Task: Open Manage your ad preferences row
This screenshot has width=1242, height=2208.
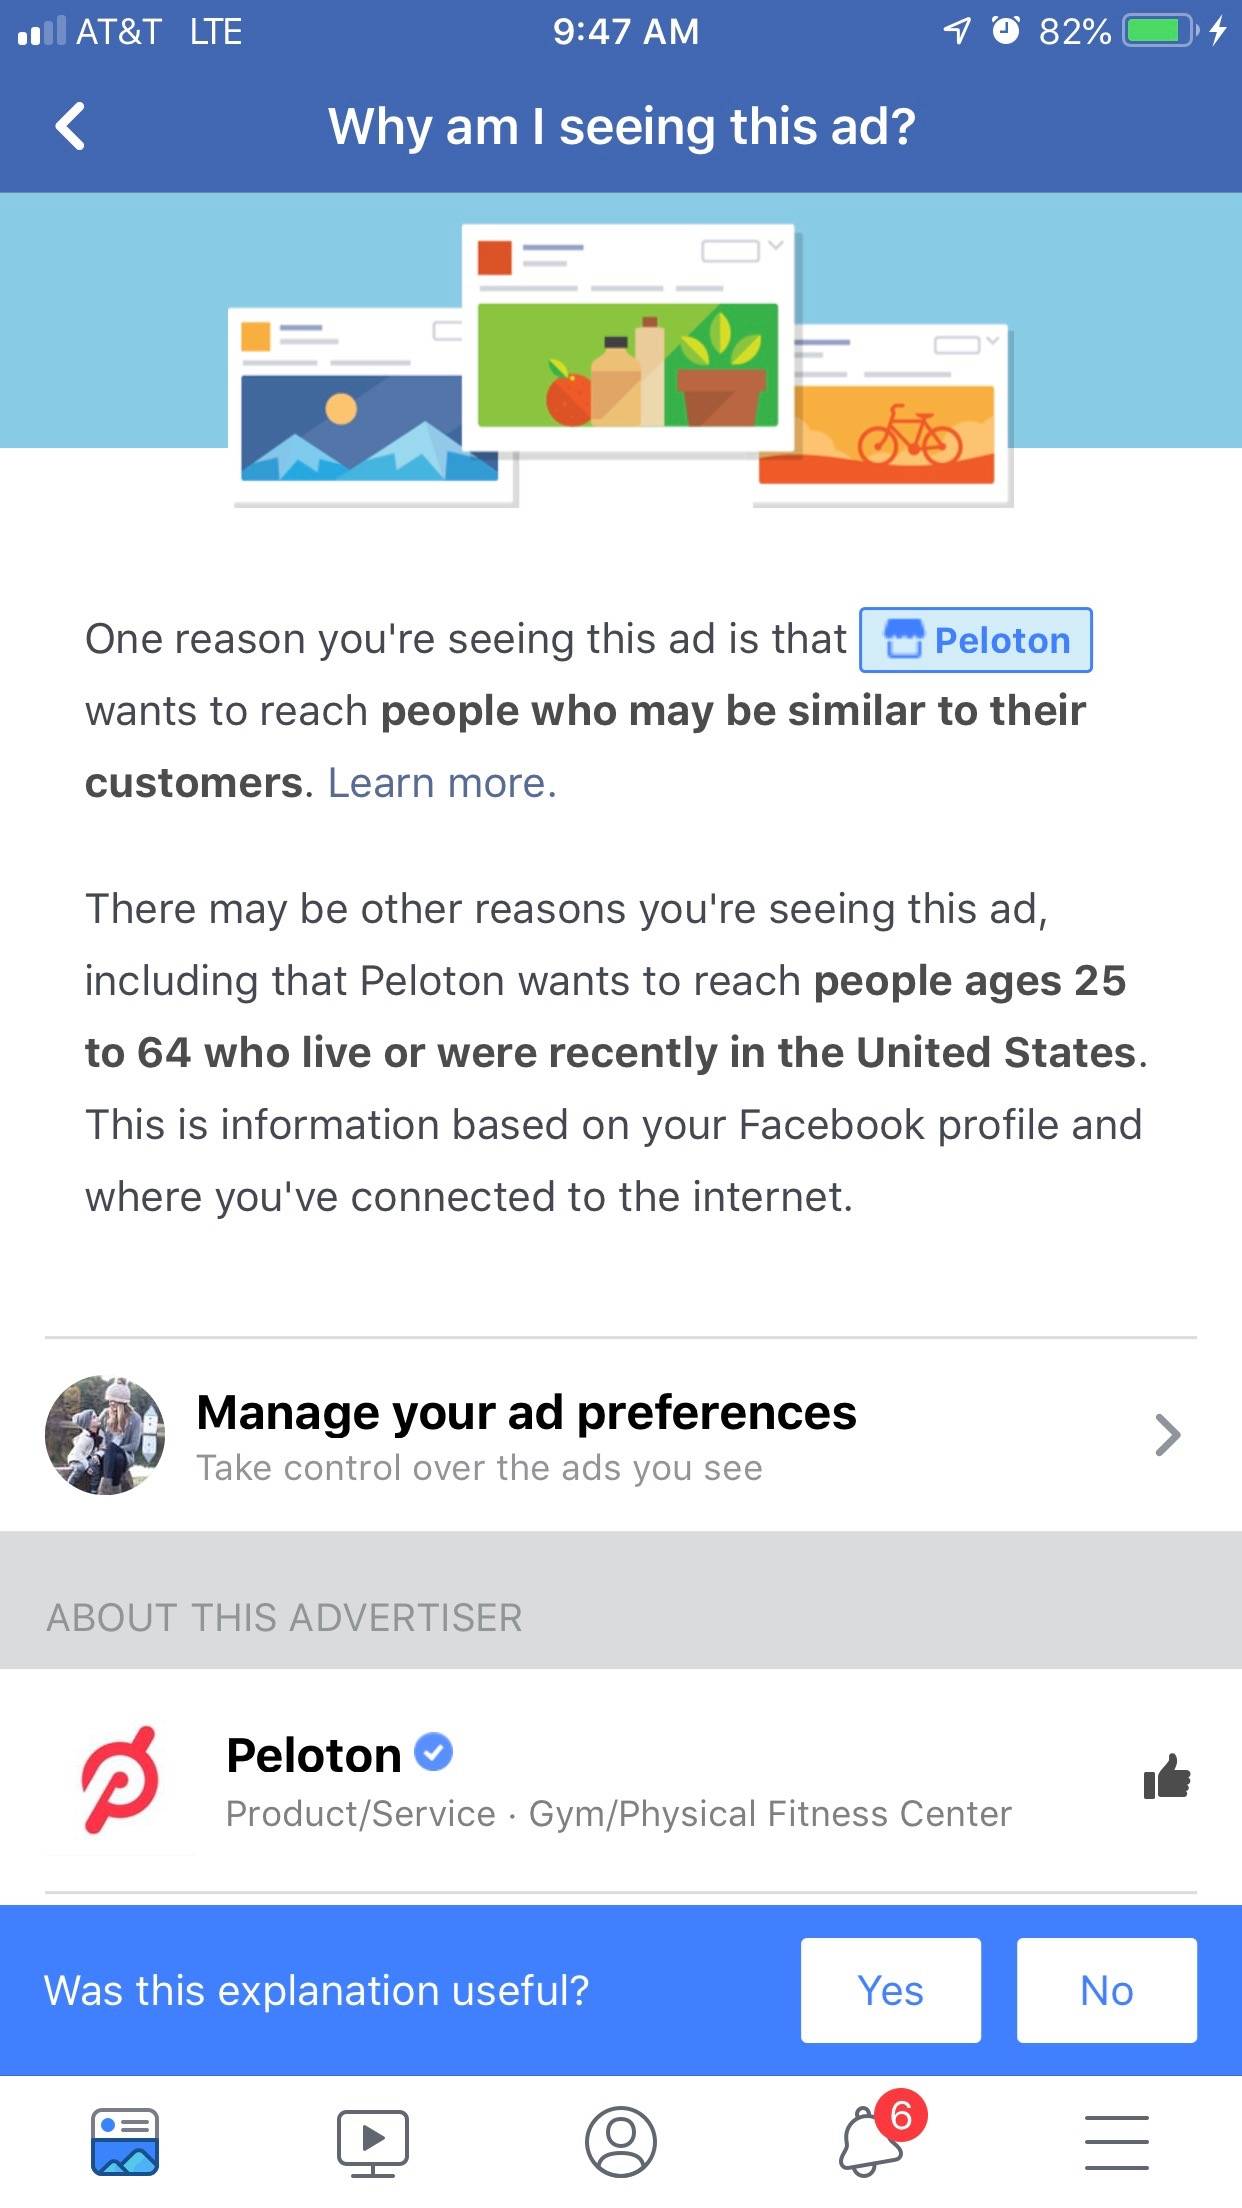Action: 621,1435
